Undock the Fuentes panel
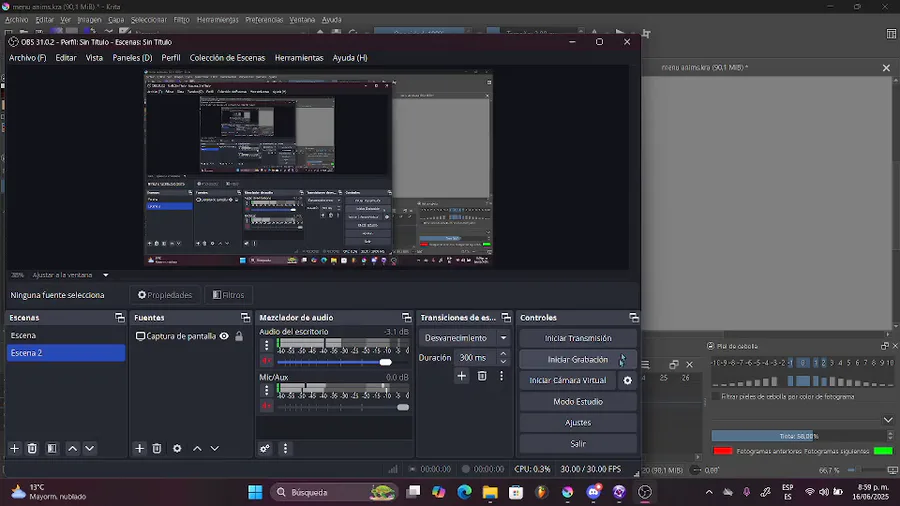This screenshot has width=900, height=506. click(245, 317)
